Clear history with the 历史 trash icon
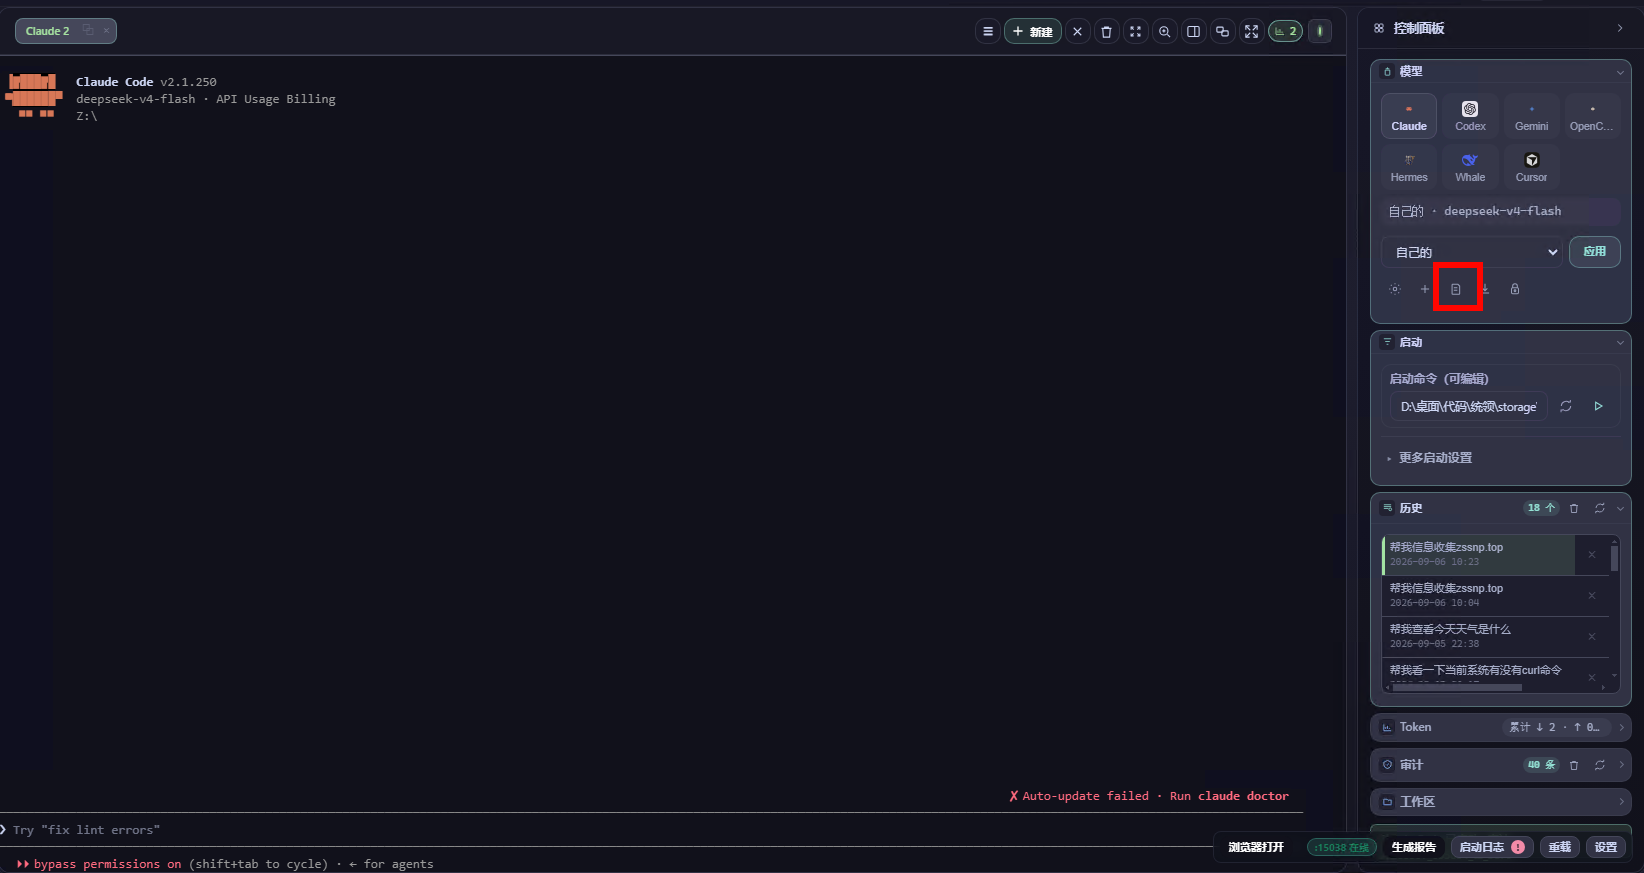Viewport: 1644px width, 873px height. 1574,508
